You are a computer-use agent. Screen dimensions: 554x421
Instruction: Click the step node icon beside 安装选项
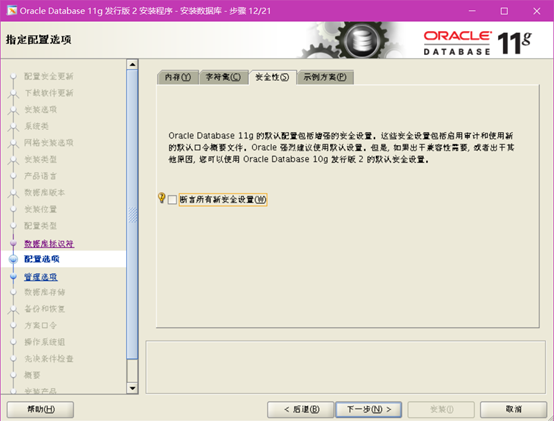(x=13, y=110)
